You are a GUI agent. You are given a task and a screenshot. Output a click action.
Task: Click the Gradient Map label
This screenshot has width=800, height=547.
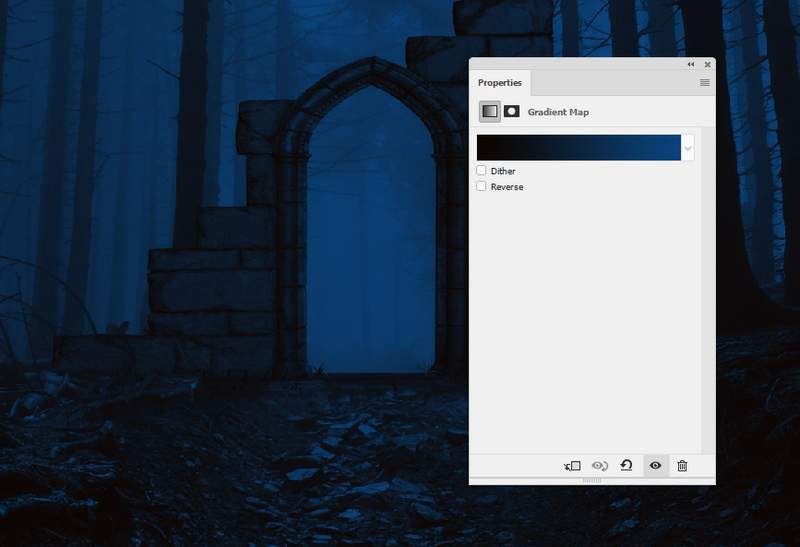pos(558,112)
